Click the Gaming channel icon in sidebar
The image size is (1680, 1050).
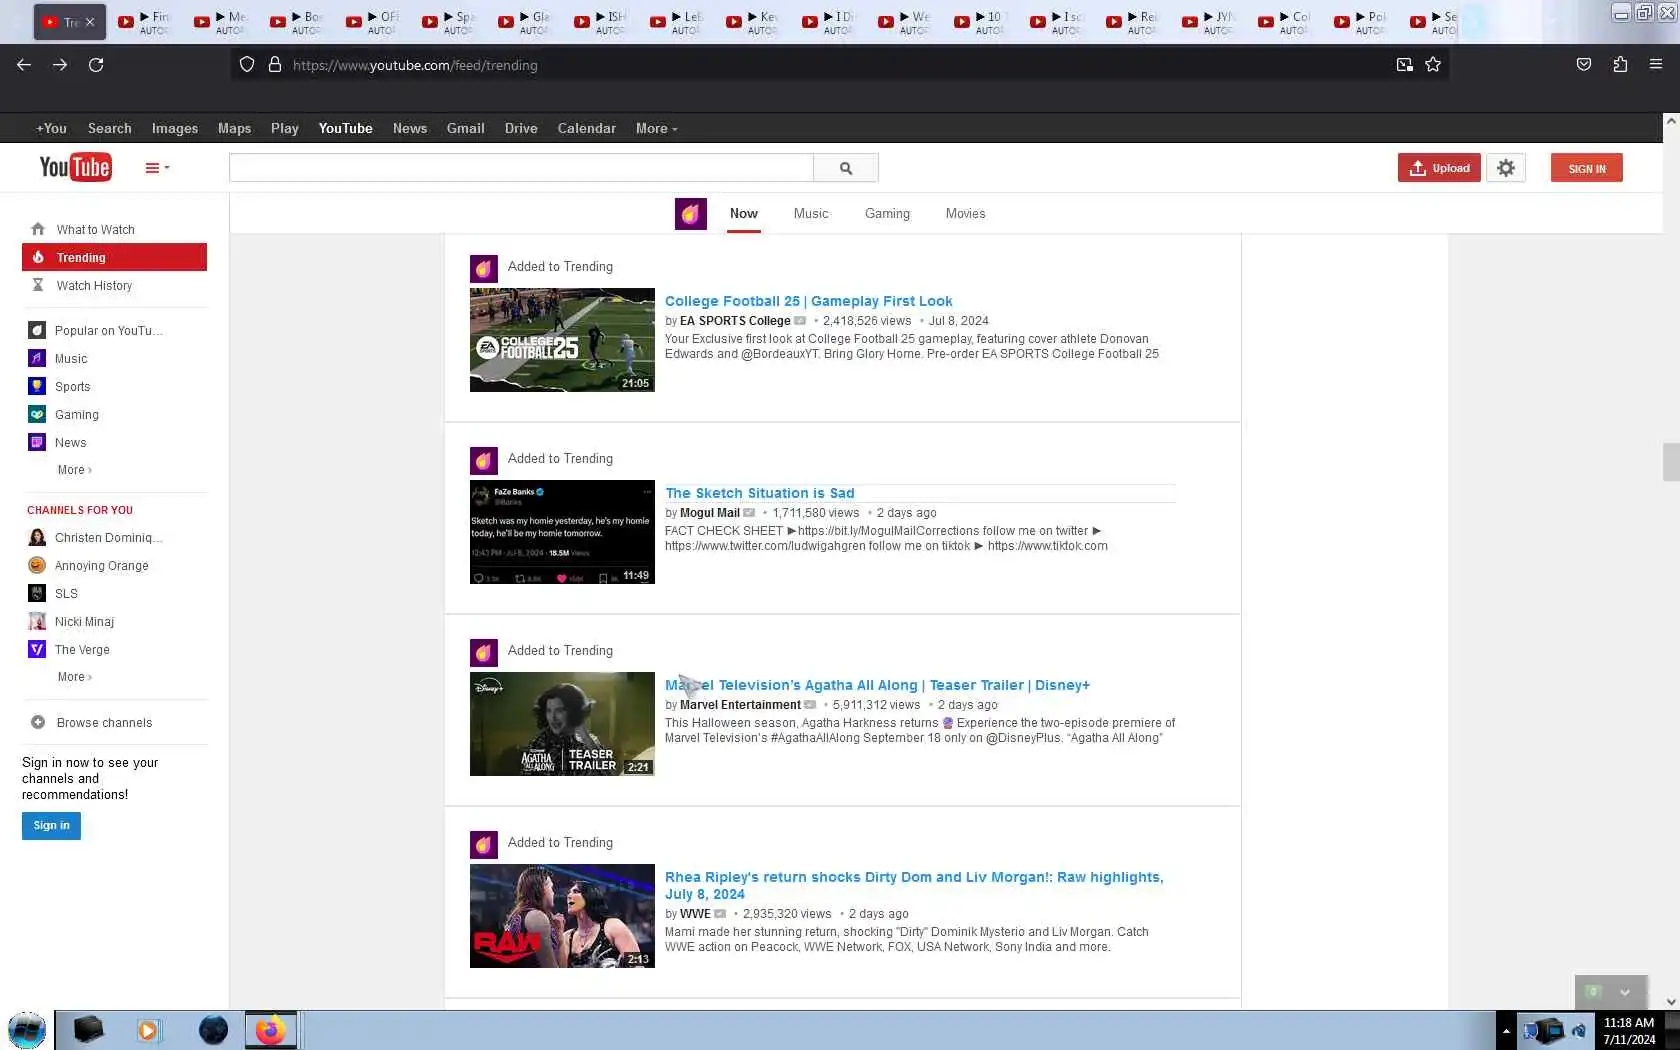[37, 414]
